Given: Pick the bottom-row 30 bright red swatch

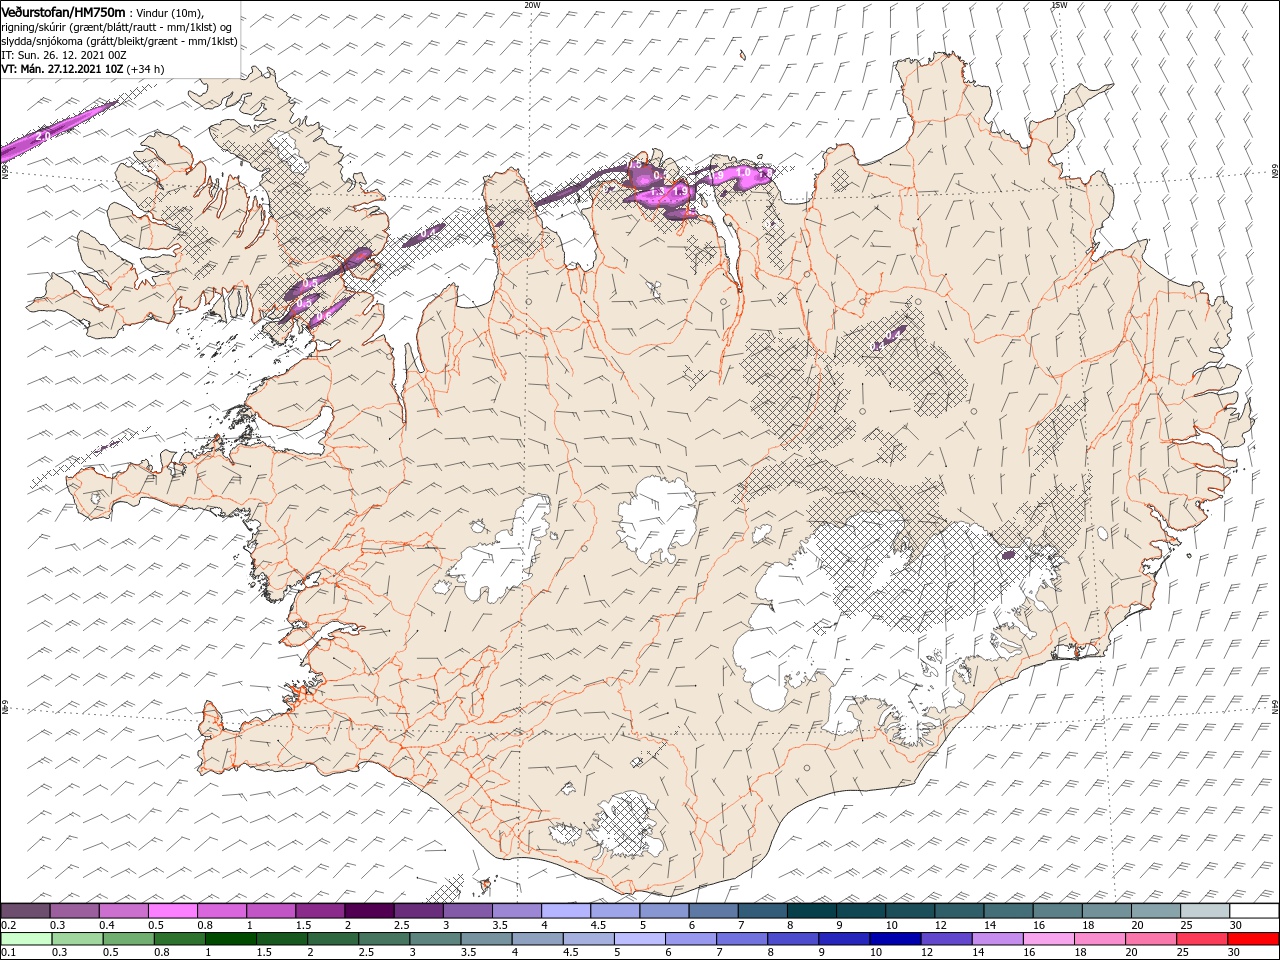Looking at the screenshot, I should point(1252,939).
